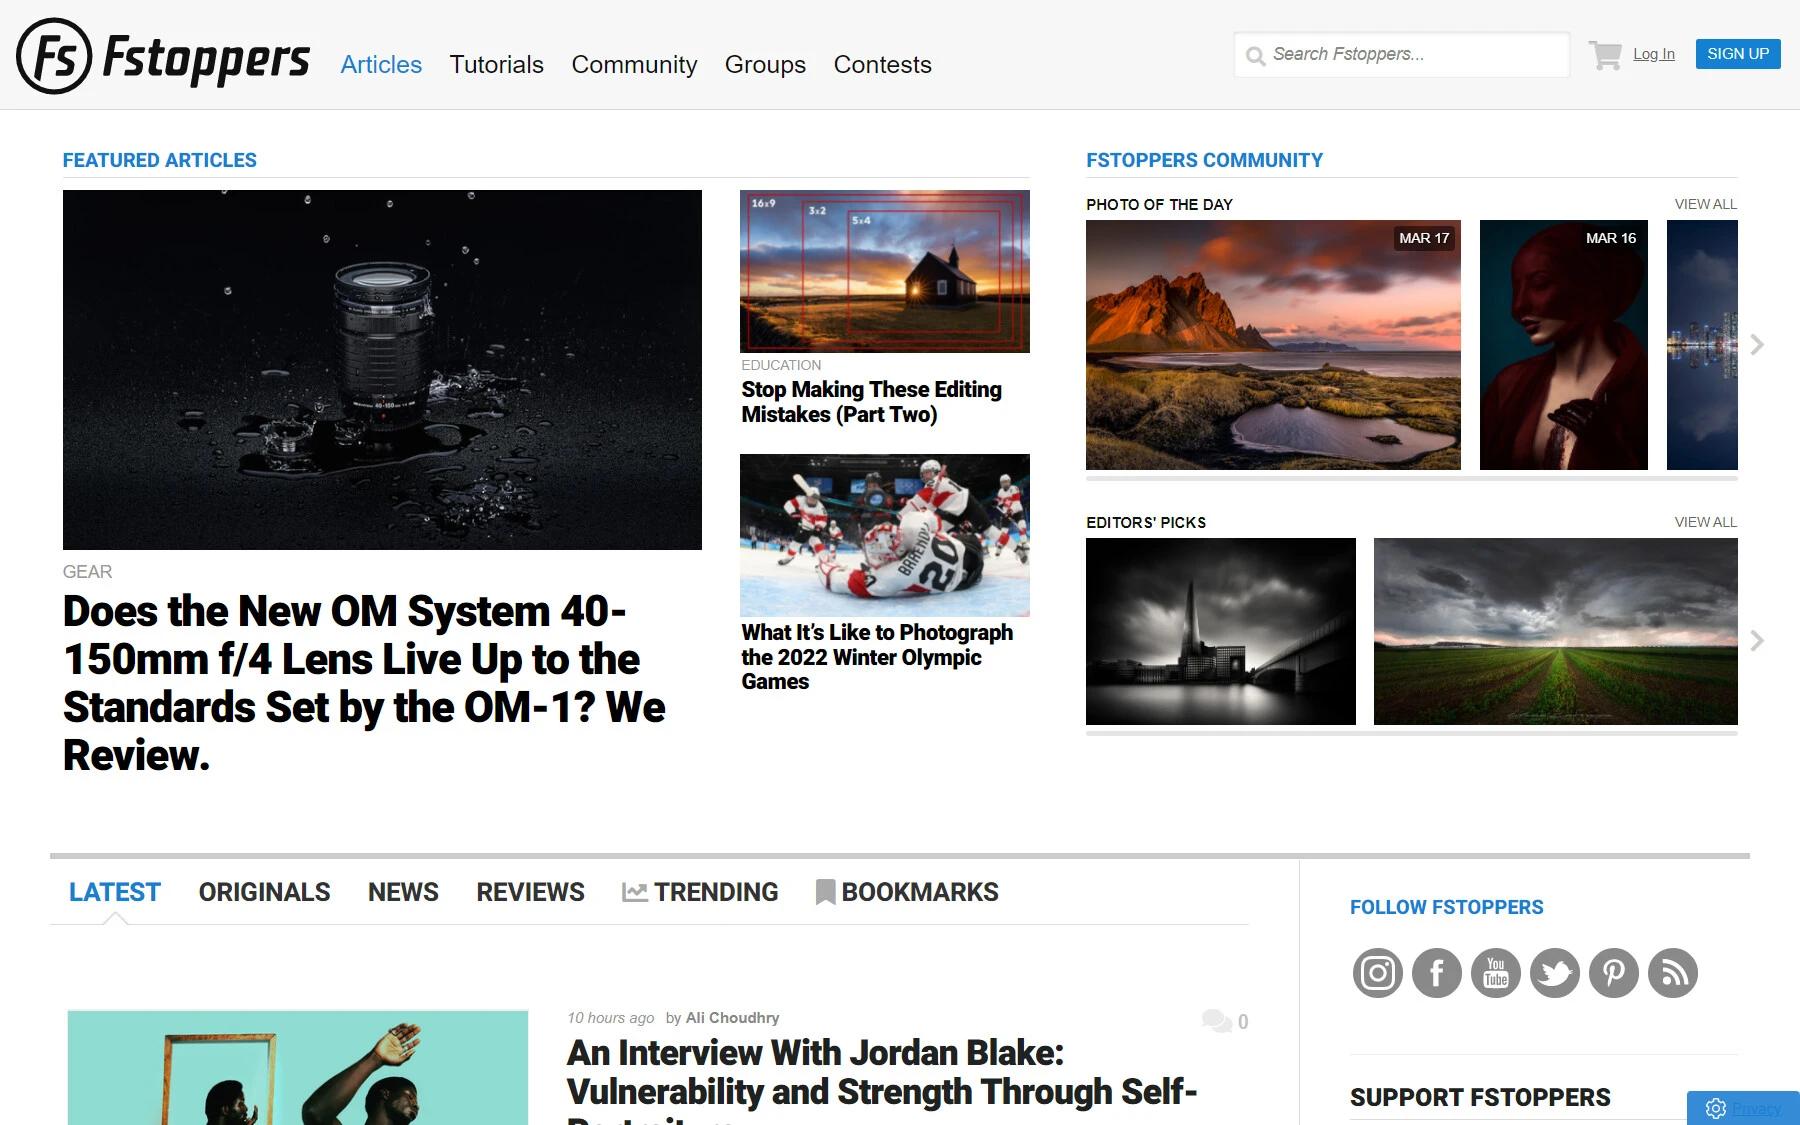
Task: Open the Fstoppers Facebook page
Action: [x=1436, y=971]
